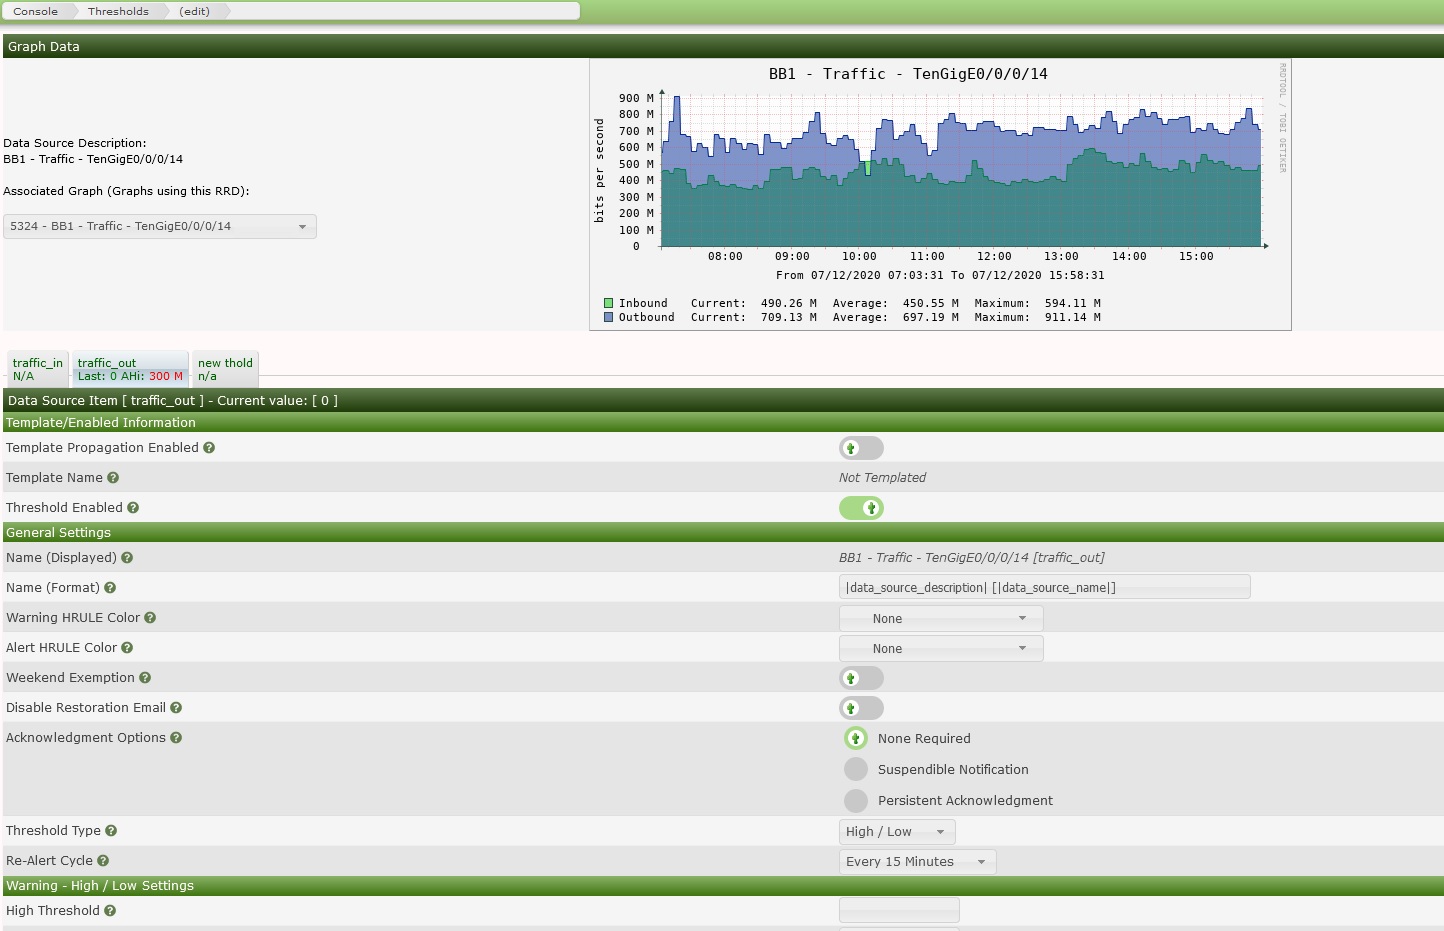Click the help icon beside Threshold Enabled

[133, 508]
